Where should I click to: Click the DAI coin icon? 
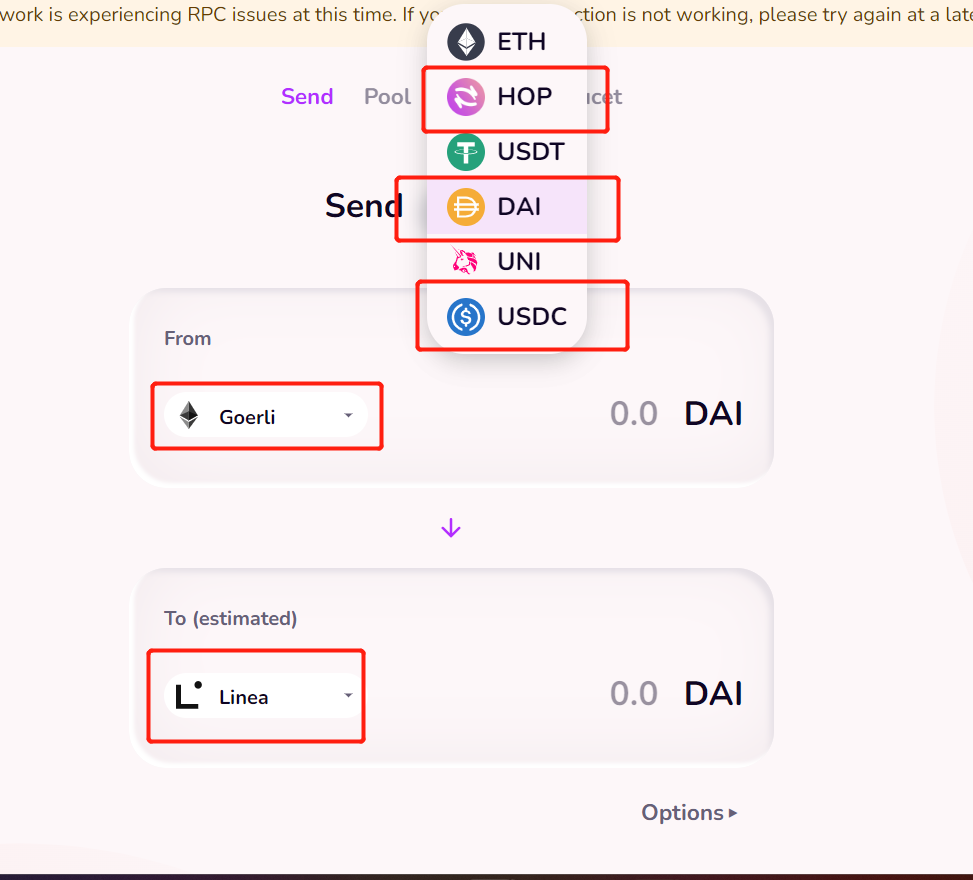click(x=466, y=207)
